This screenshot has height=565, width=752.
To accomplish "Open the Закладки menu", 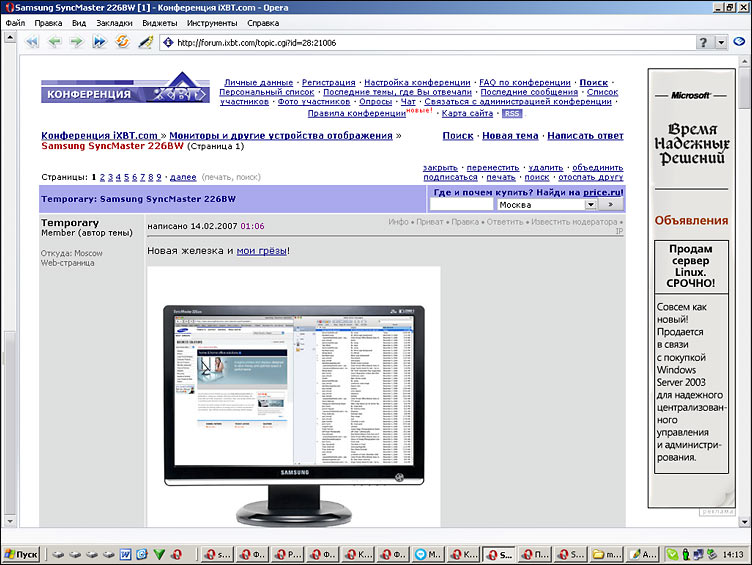I will (114, 23).
